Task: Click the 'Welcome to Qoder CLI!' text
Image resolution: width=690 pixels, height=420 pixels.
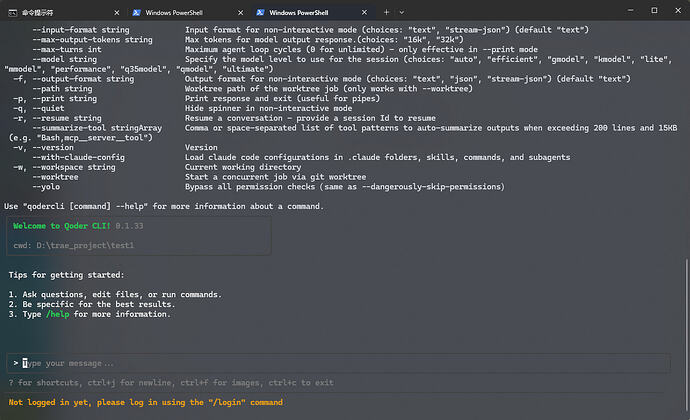Action: tap(62, 226)
